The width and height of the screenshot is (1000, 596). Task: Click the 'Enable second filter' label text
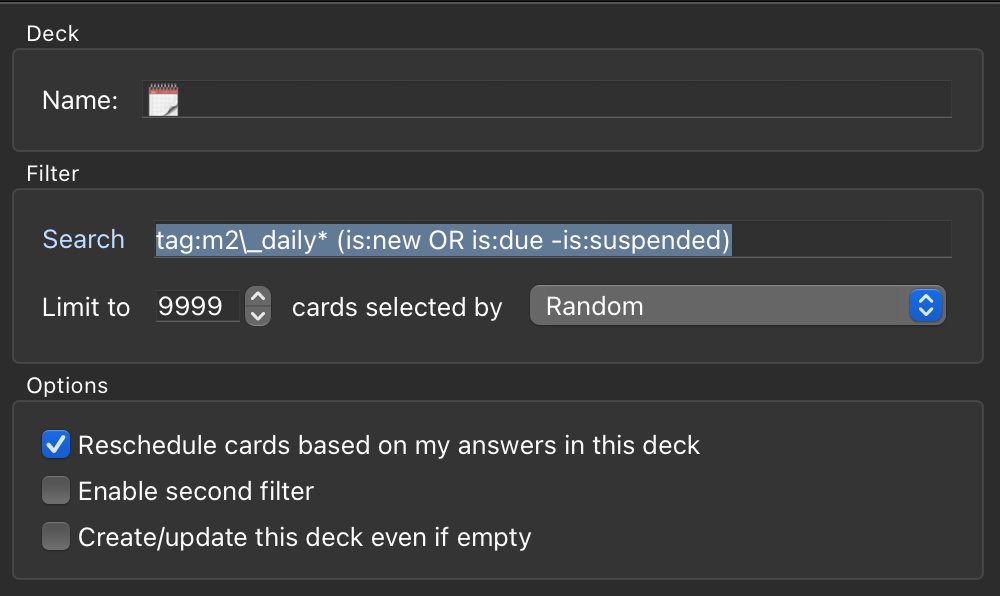point(196,491)
